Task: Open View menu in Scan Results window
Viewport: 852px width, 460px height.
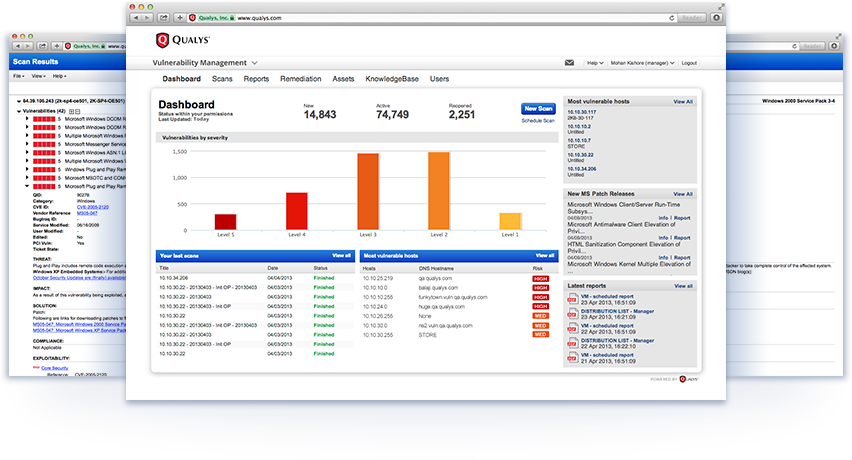Action: point(38,76)
